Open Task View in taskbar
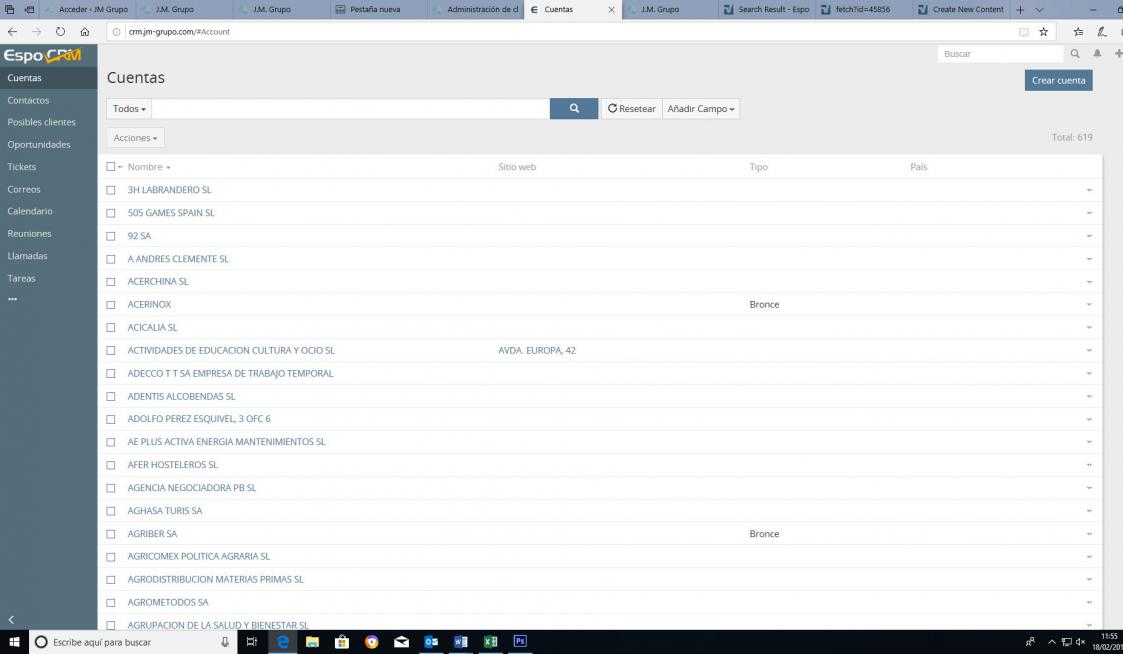 coord(251,642)
